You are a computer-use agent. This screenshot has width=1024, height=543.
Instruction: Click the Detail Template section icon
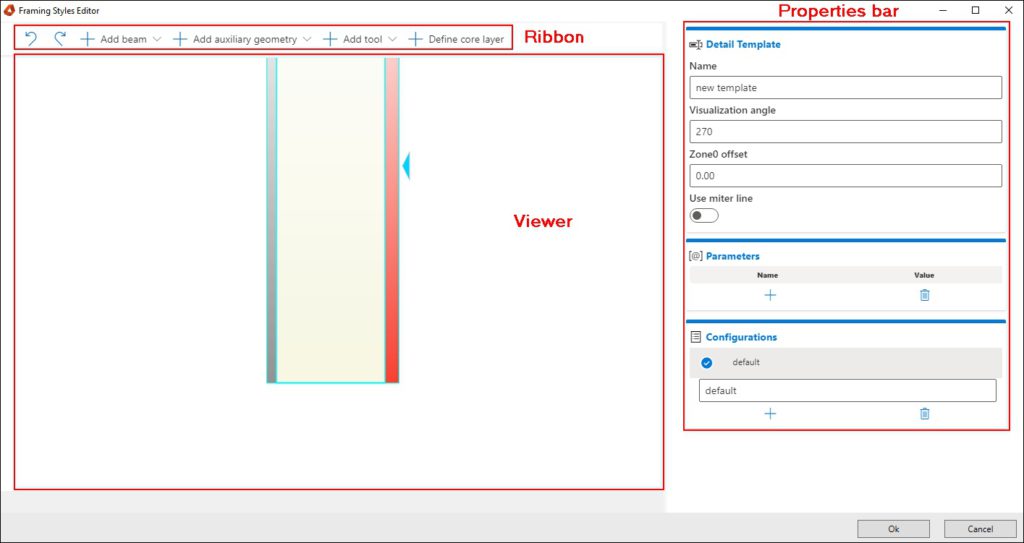pyautogui.click(x=696, y=44)
